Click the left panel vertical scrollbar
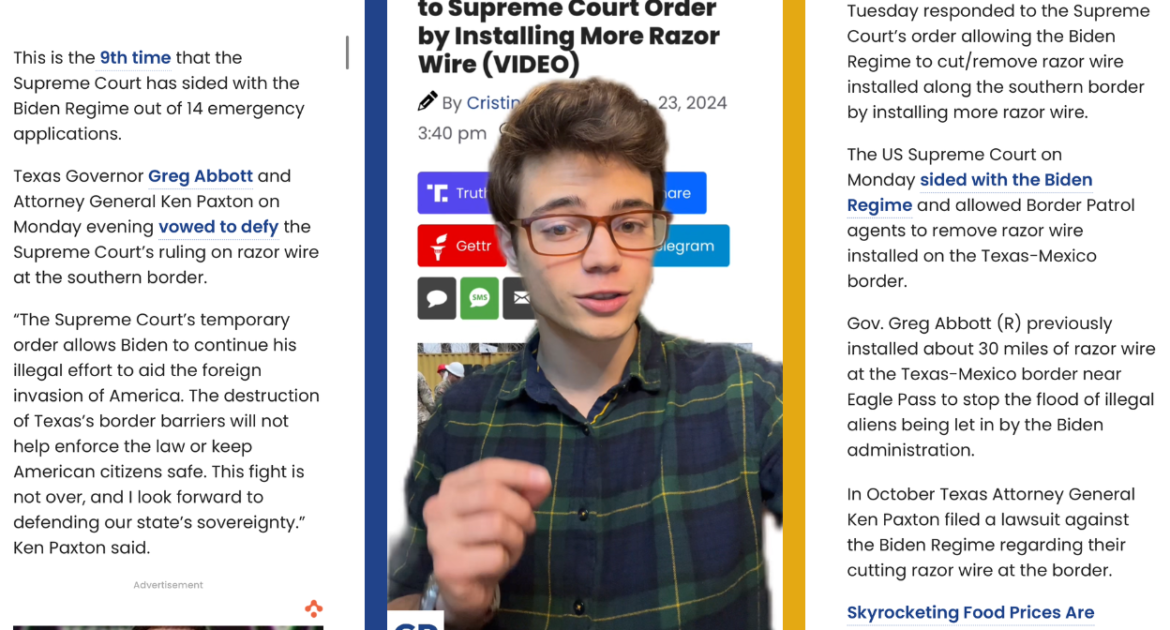1170x630 pixels. [347, 52]
